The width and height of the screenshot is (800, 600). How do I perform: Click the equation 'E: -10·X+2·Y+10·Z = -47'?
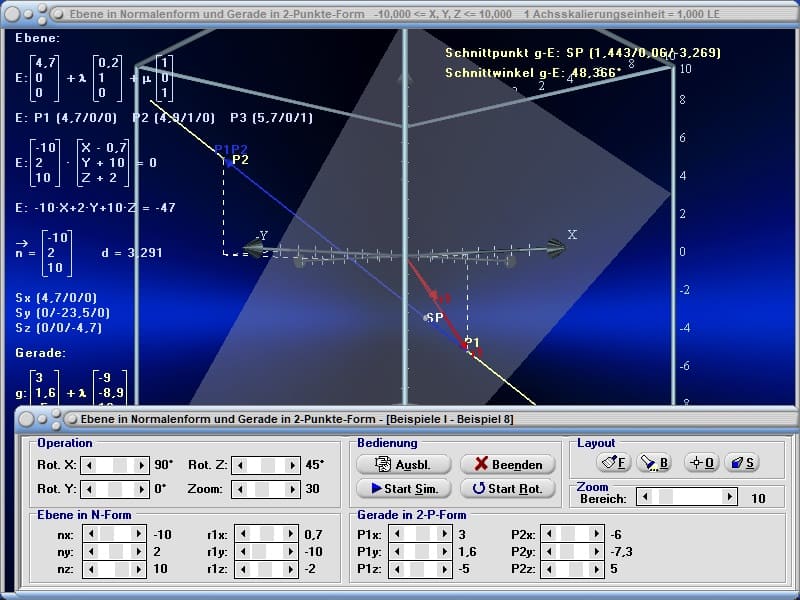coord(95,208)
